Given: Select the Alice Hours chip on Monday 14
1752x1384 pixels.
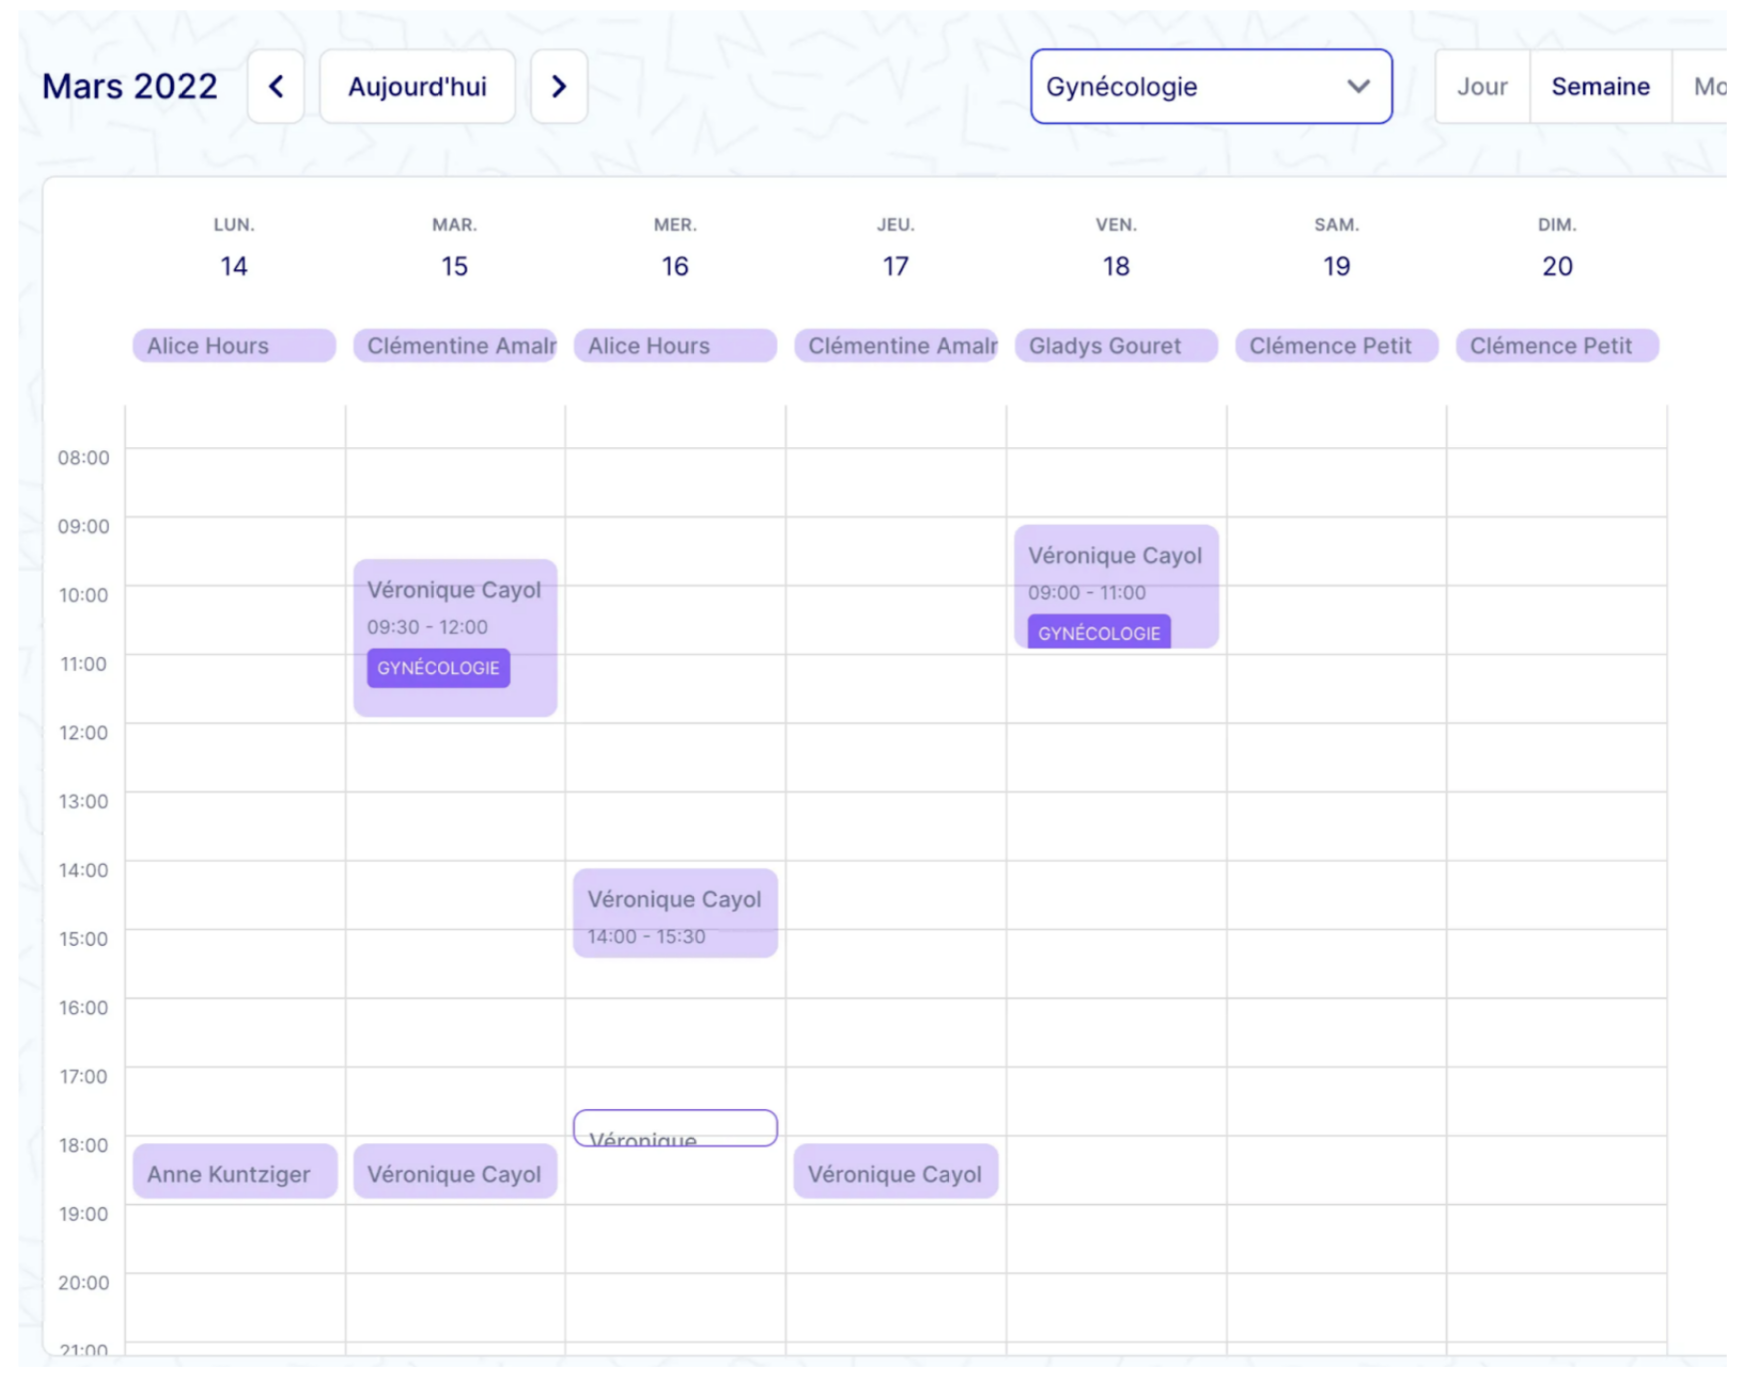Looking at the screenshot, I should coord(234,346).
